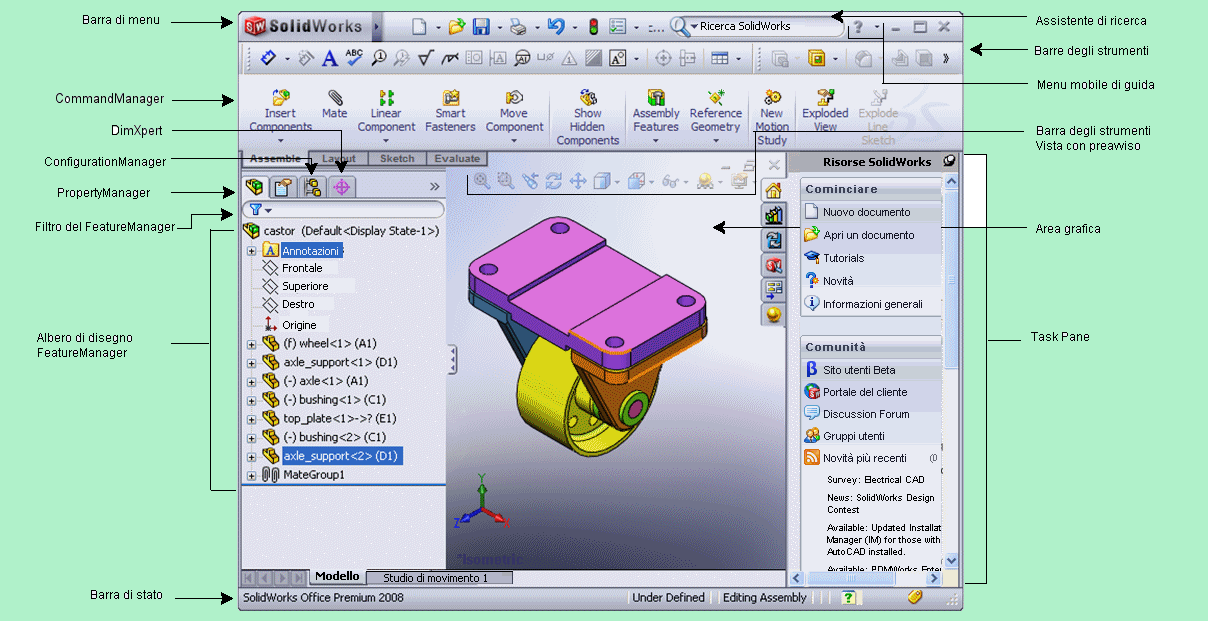1208x621 pixels.
Task: Expand the top_plate<1> component node
Action: (x=251, y=419)
